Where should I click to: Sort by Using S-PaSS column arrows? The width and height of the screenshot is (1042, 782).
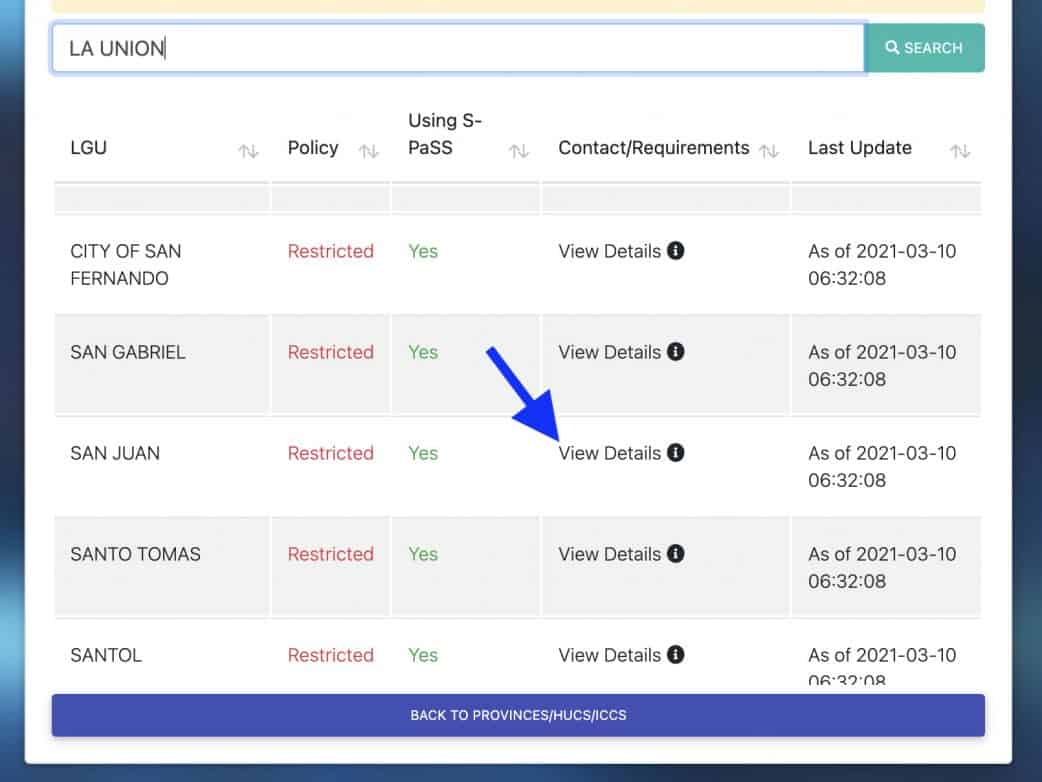(x=518, y=151)
